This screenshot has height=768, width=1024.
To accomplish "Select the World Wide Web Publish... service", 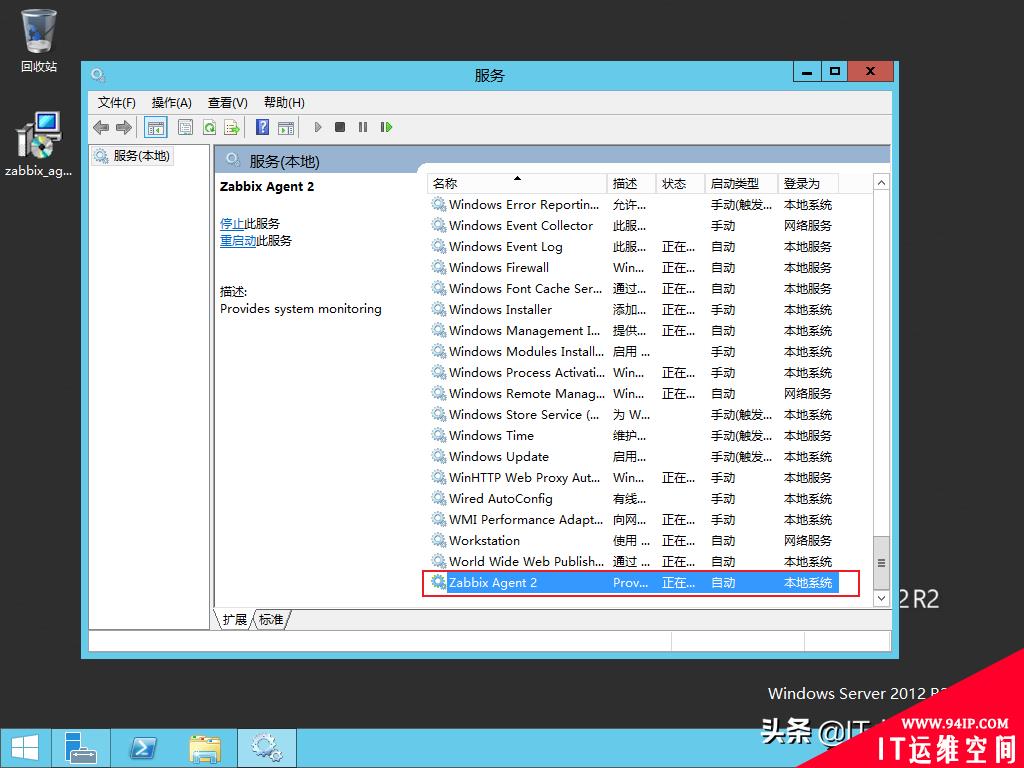I will [632, 561].
